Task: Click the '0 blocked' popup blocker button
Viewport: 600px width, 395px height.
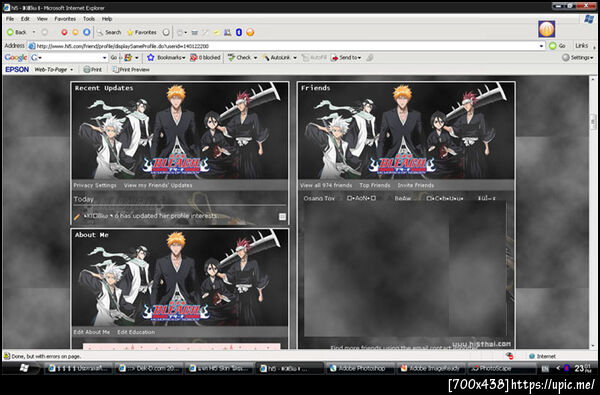Action: pos(205,57)
